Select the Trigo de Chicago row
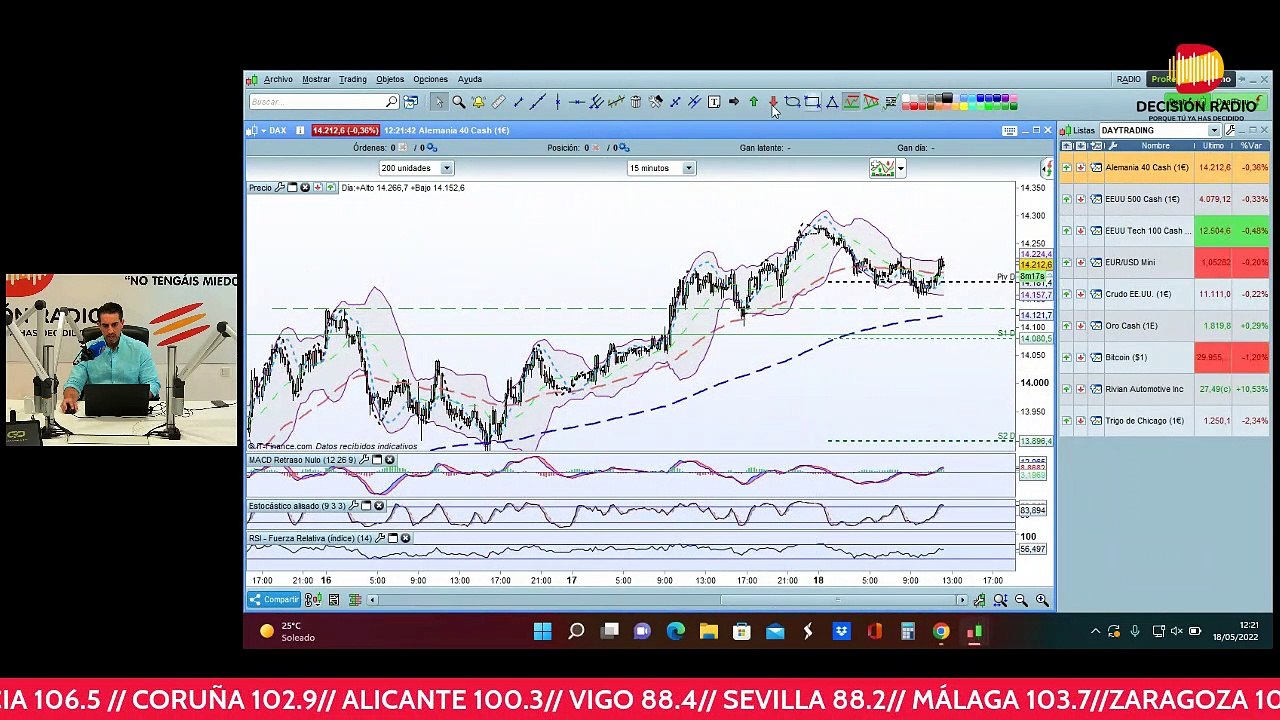1280x720 pixels. tap(1164, 421)
